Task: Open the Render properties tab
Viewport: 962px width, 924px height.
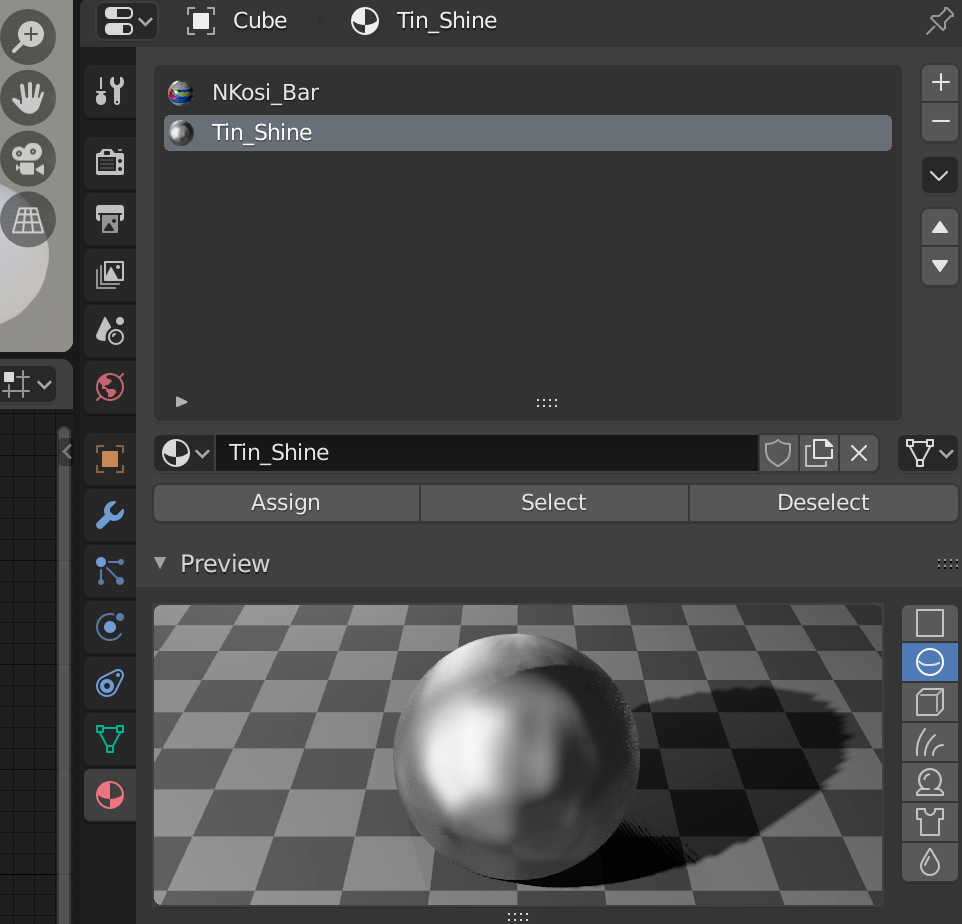Action: (x=110, y=163)
